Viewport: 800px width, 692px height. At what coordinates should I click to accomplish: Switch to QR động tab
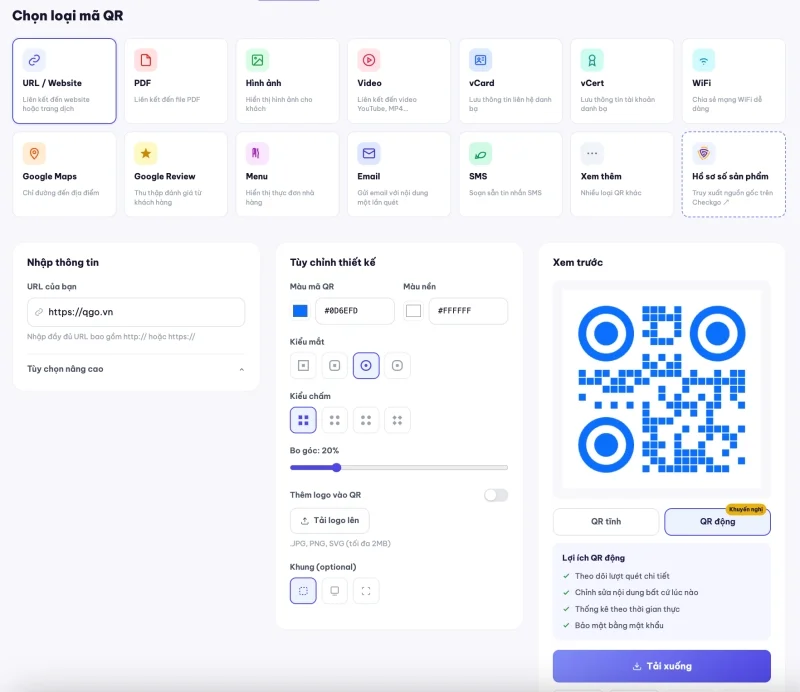pos(717,522)
